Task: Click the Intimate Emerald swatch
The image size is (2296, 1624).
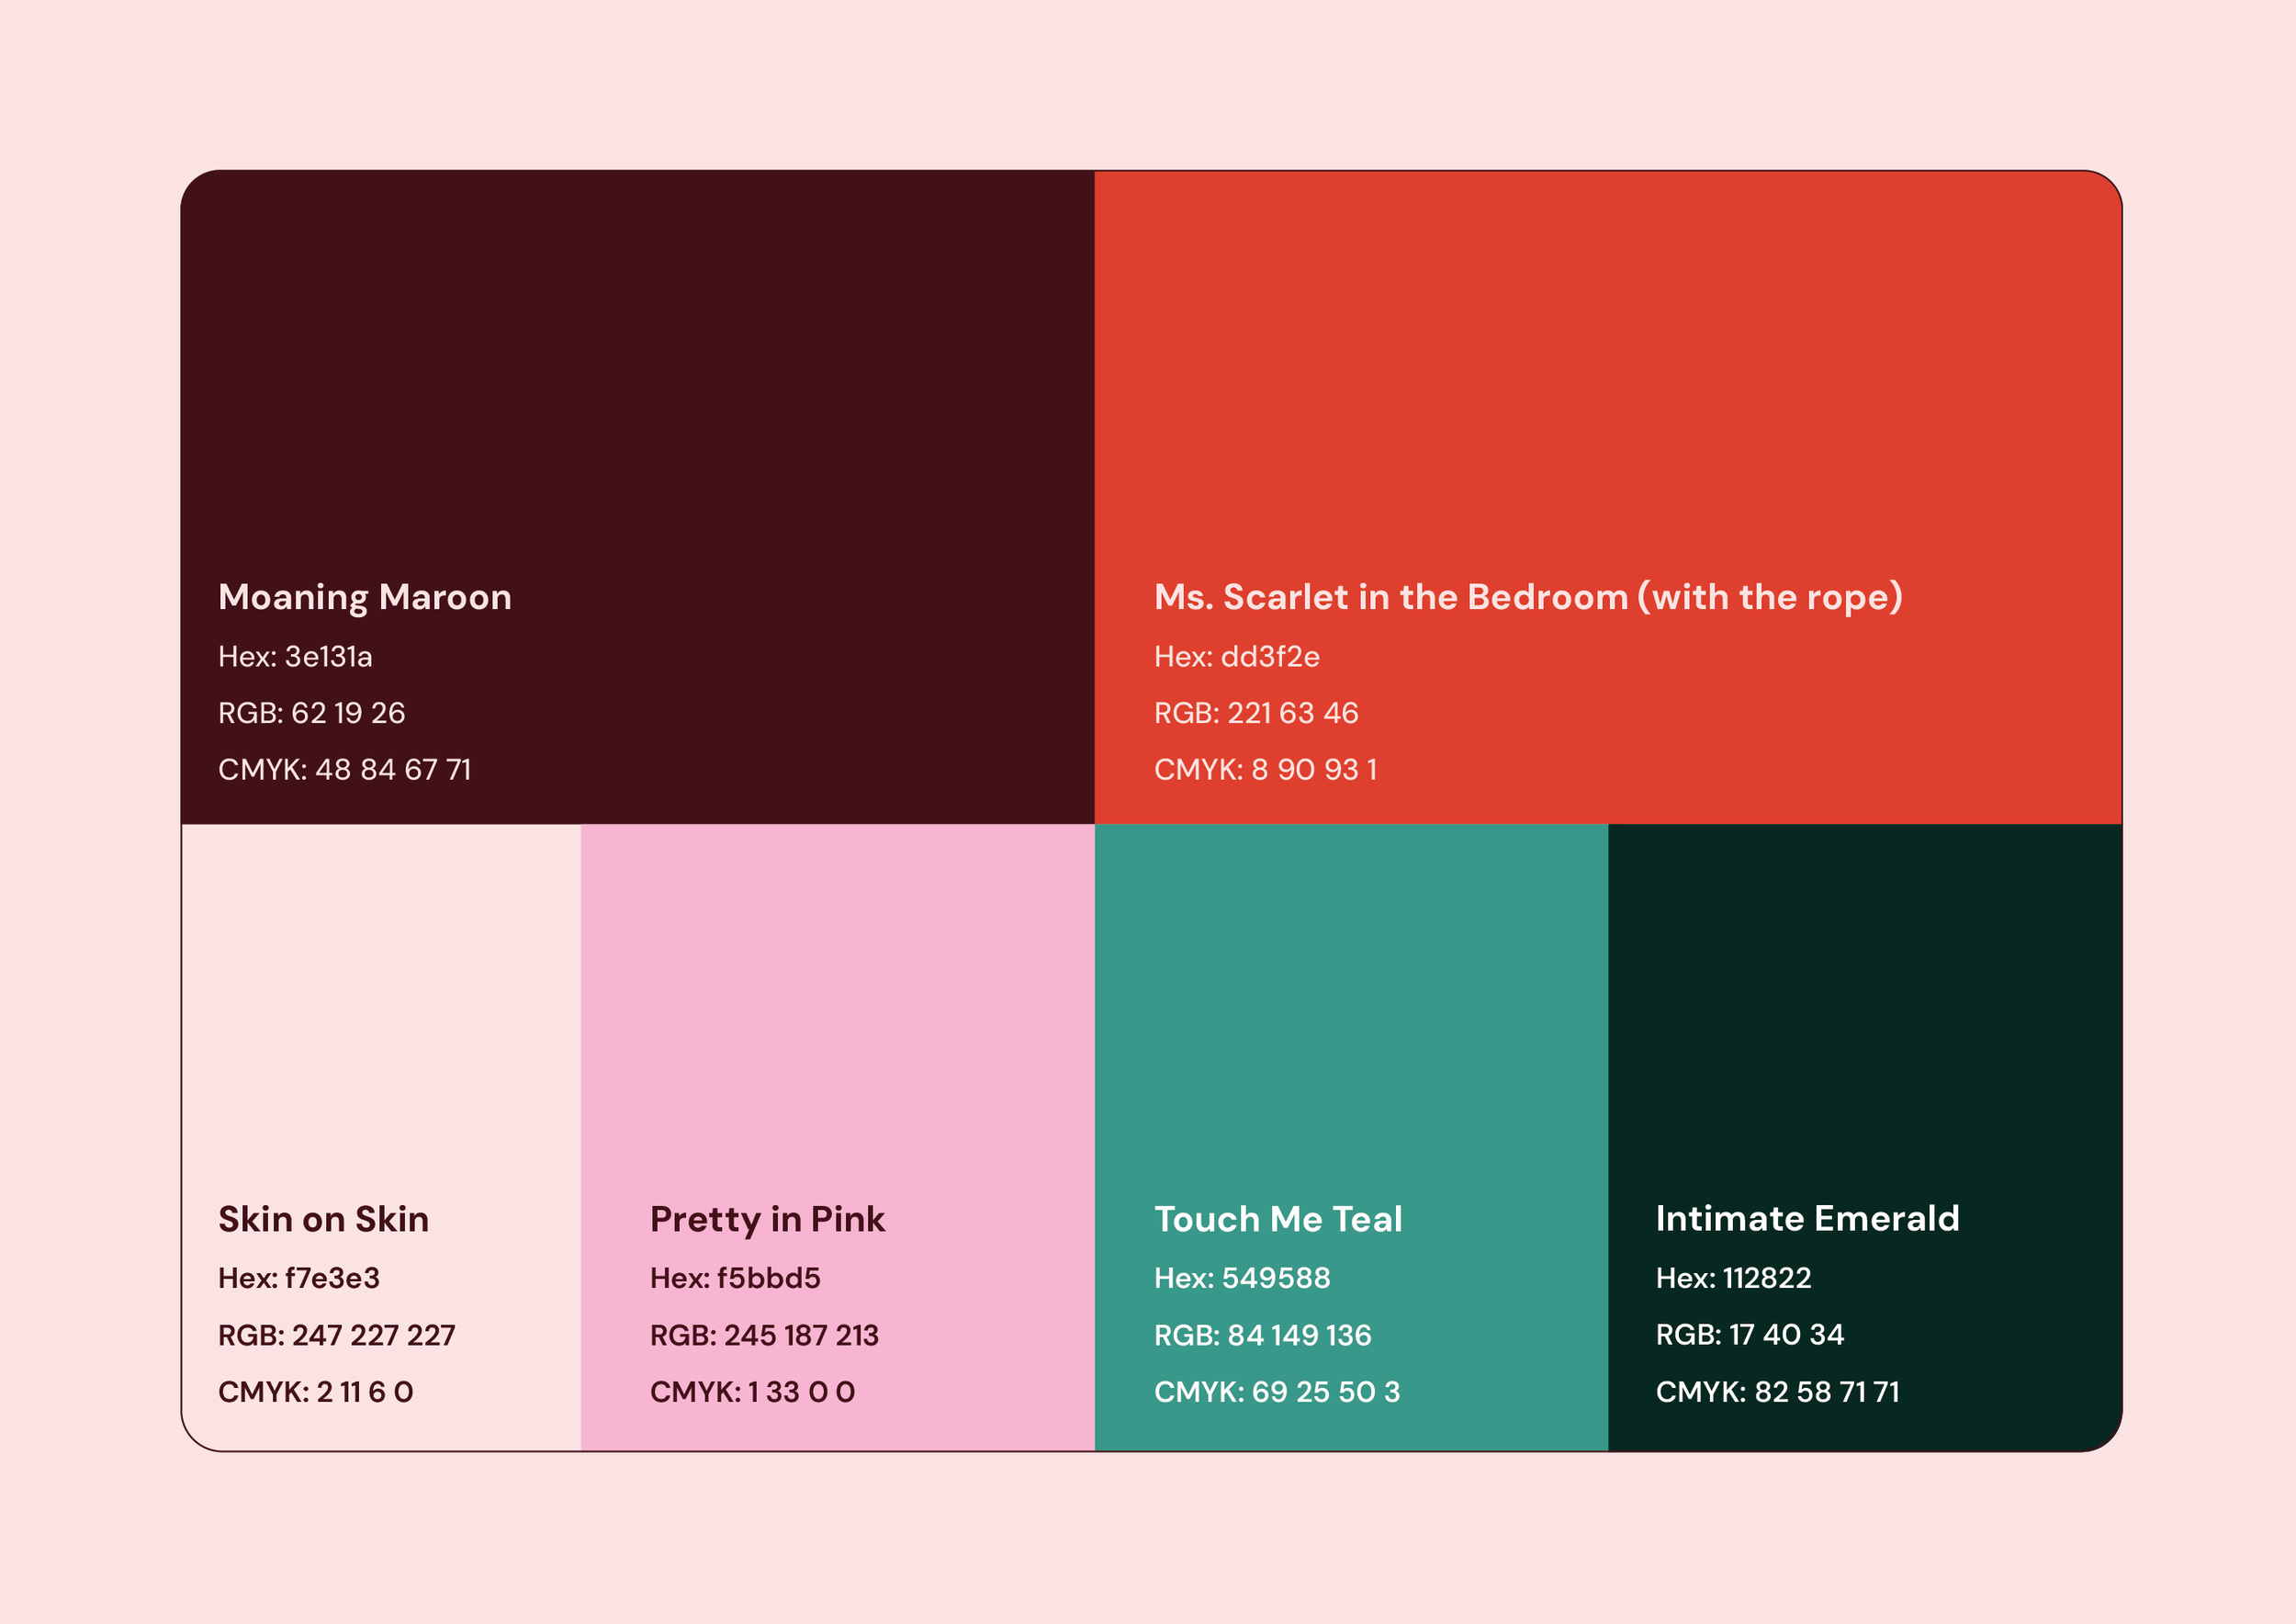Action: 1864,1000
